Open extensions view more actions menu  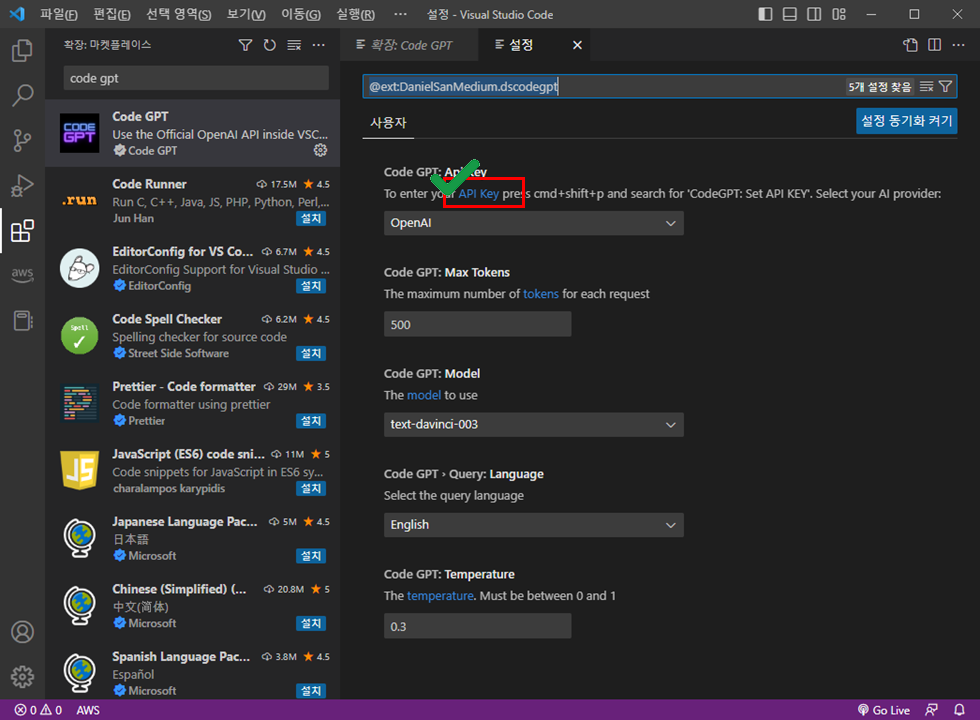(x=319, y=45)
